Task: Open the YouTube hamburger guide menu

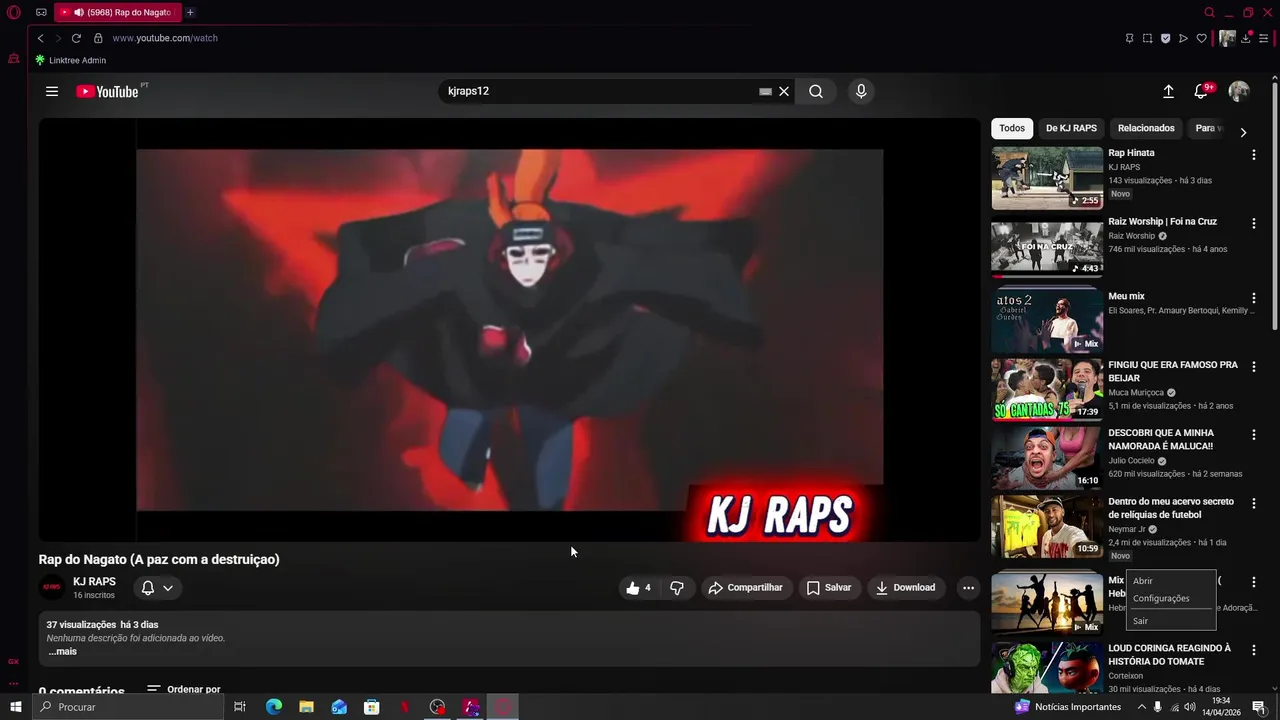Action: click(52, 91)
